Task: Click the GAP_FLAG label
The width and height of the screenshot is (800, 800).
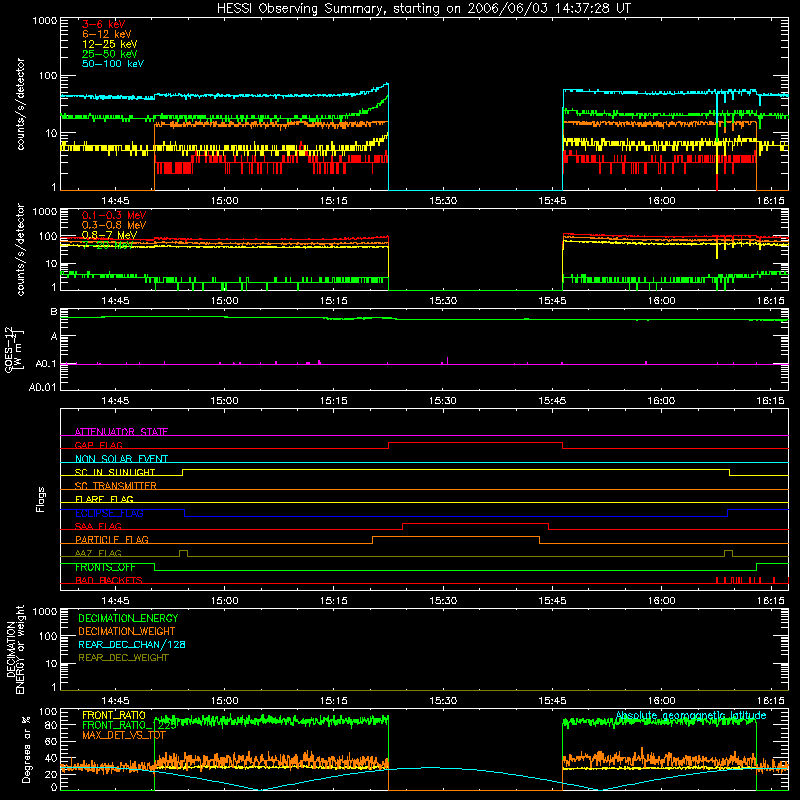Action: [98, 445]
